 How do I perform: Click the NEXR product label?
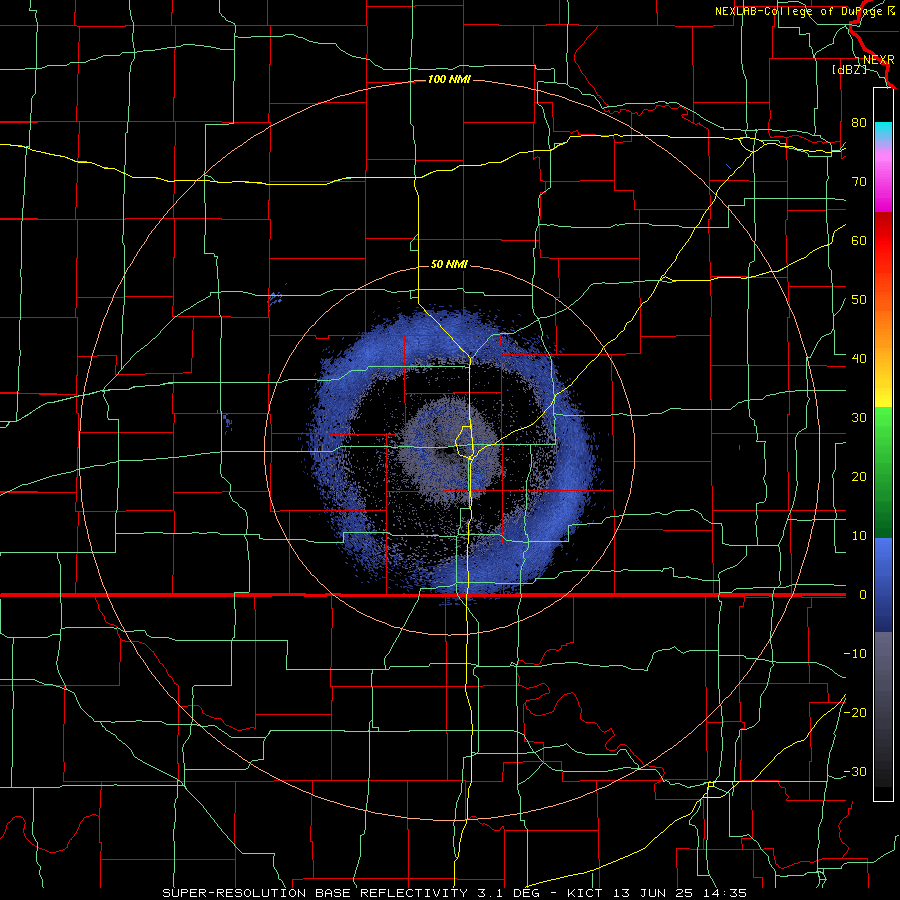(878, 60)
